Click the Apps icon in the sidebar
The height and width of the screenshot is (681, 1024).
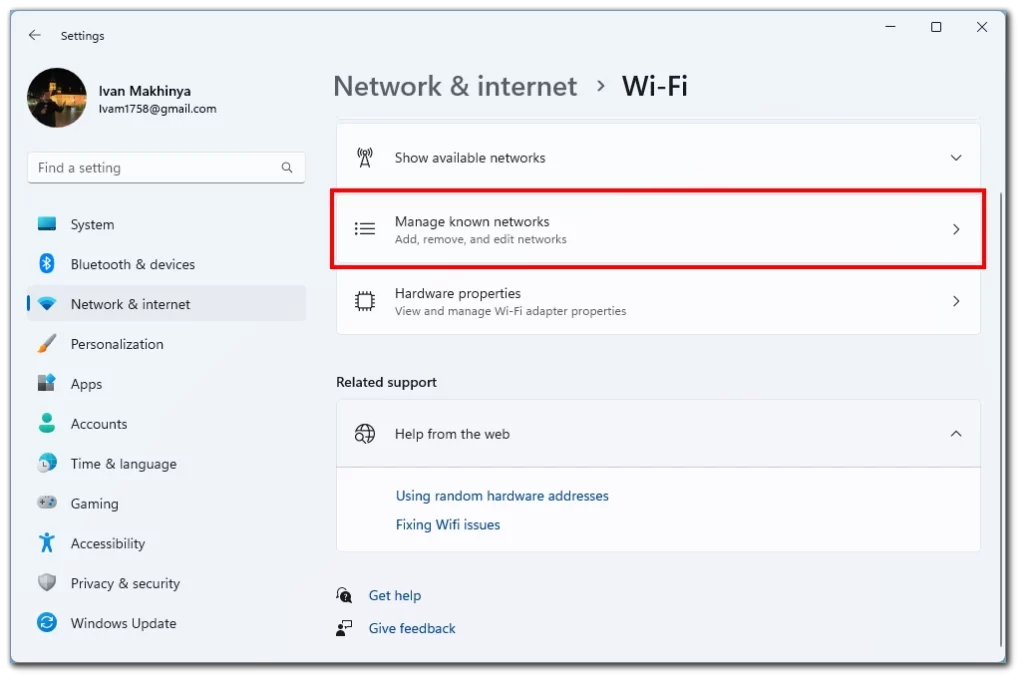click(47, 383)
